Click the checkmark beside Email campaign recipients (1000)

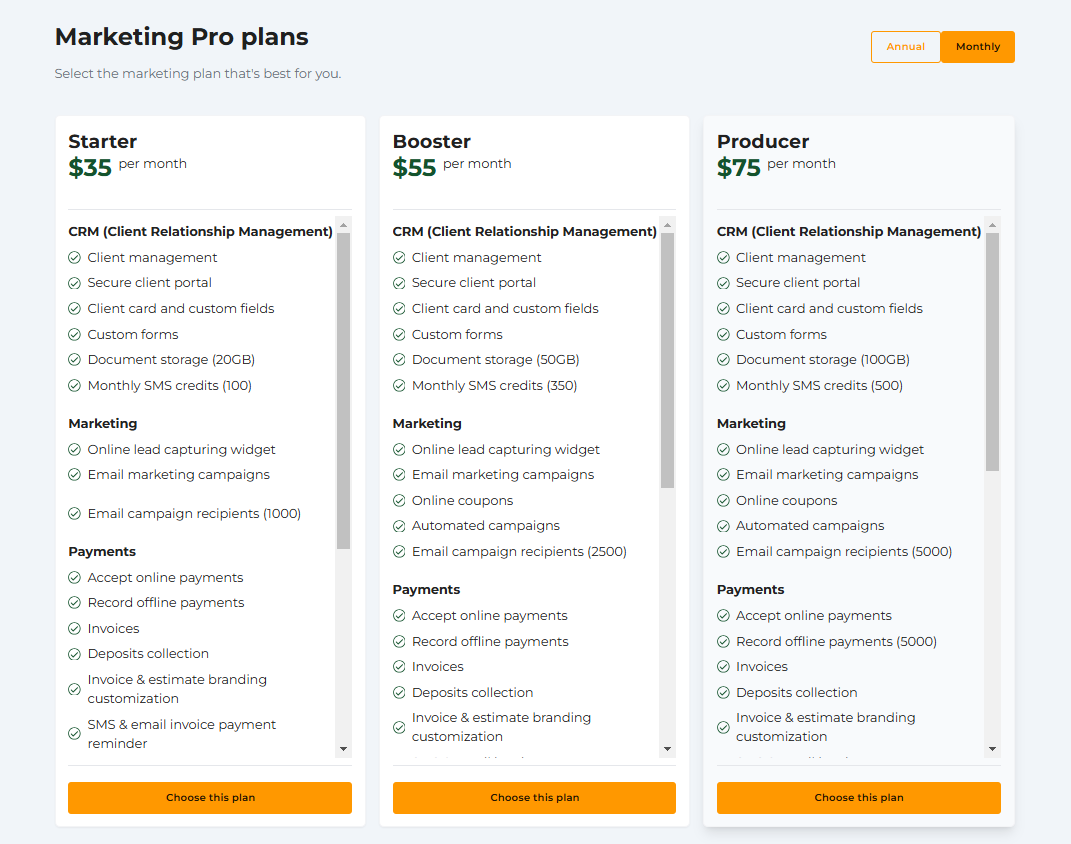[x=74, y=513]
